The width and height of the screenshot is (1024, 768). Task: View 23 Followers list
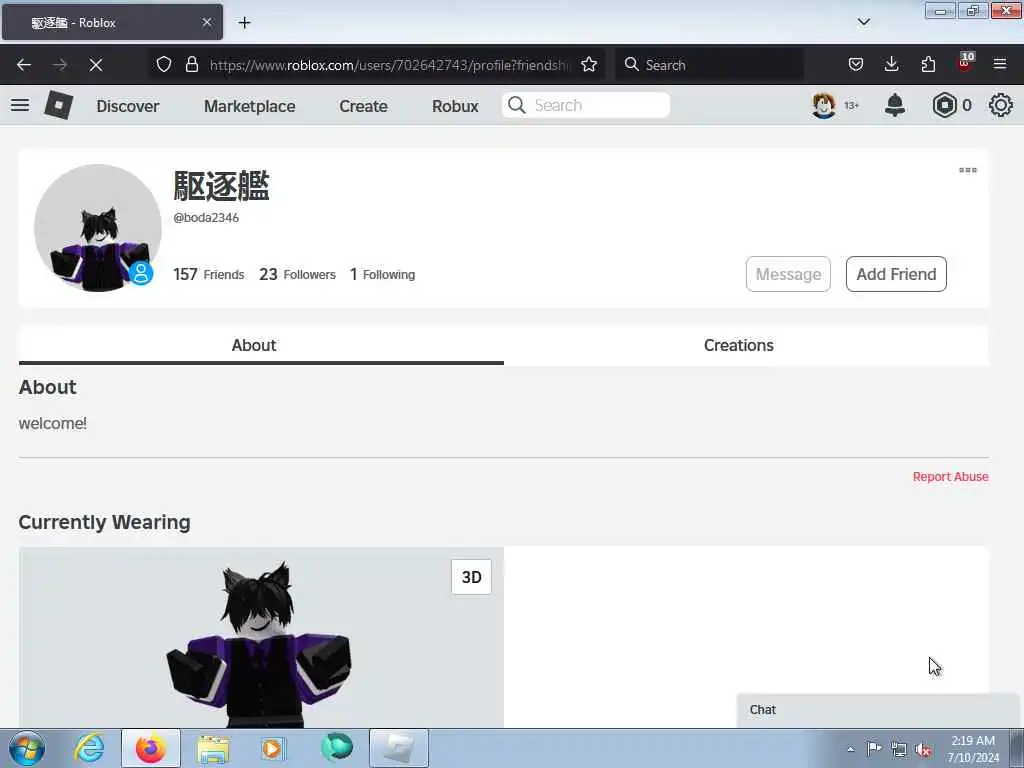[297, 274]
